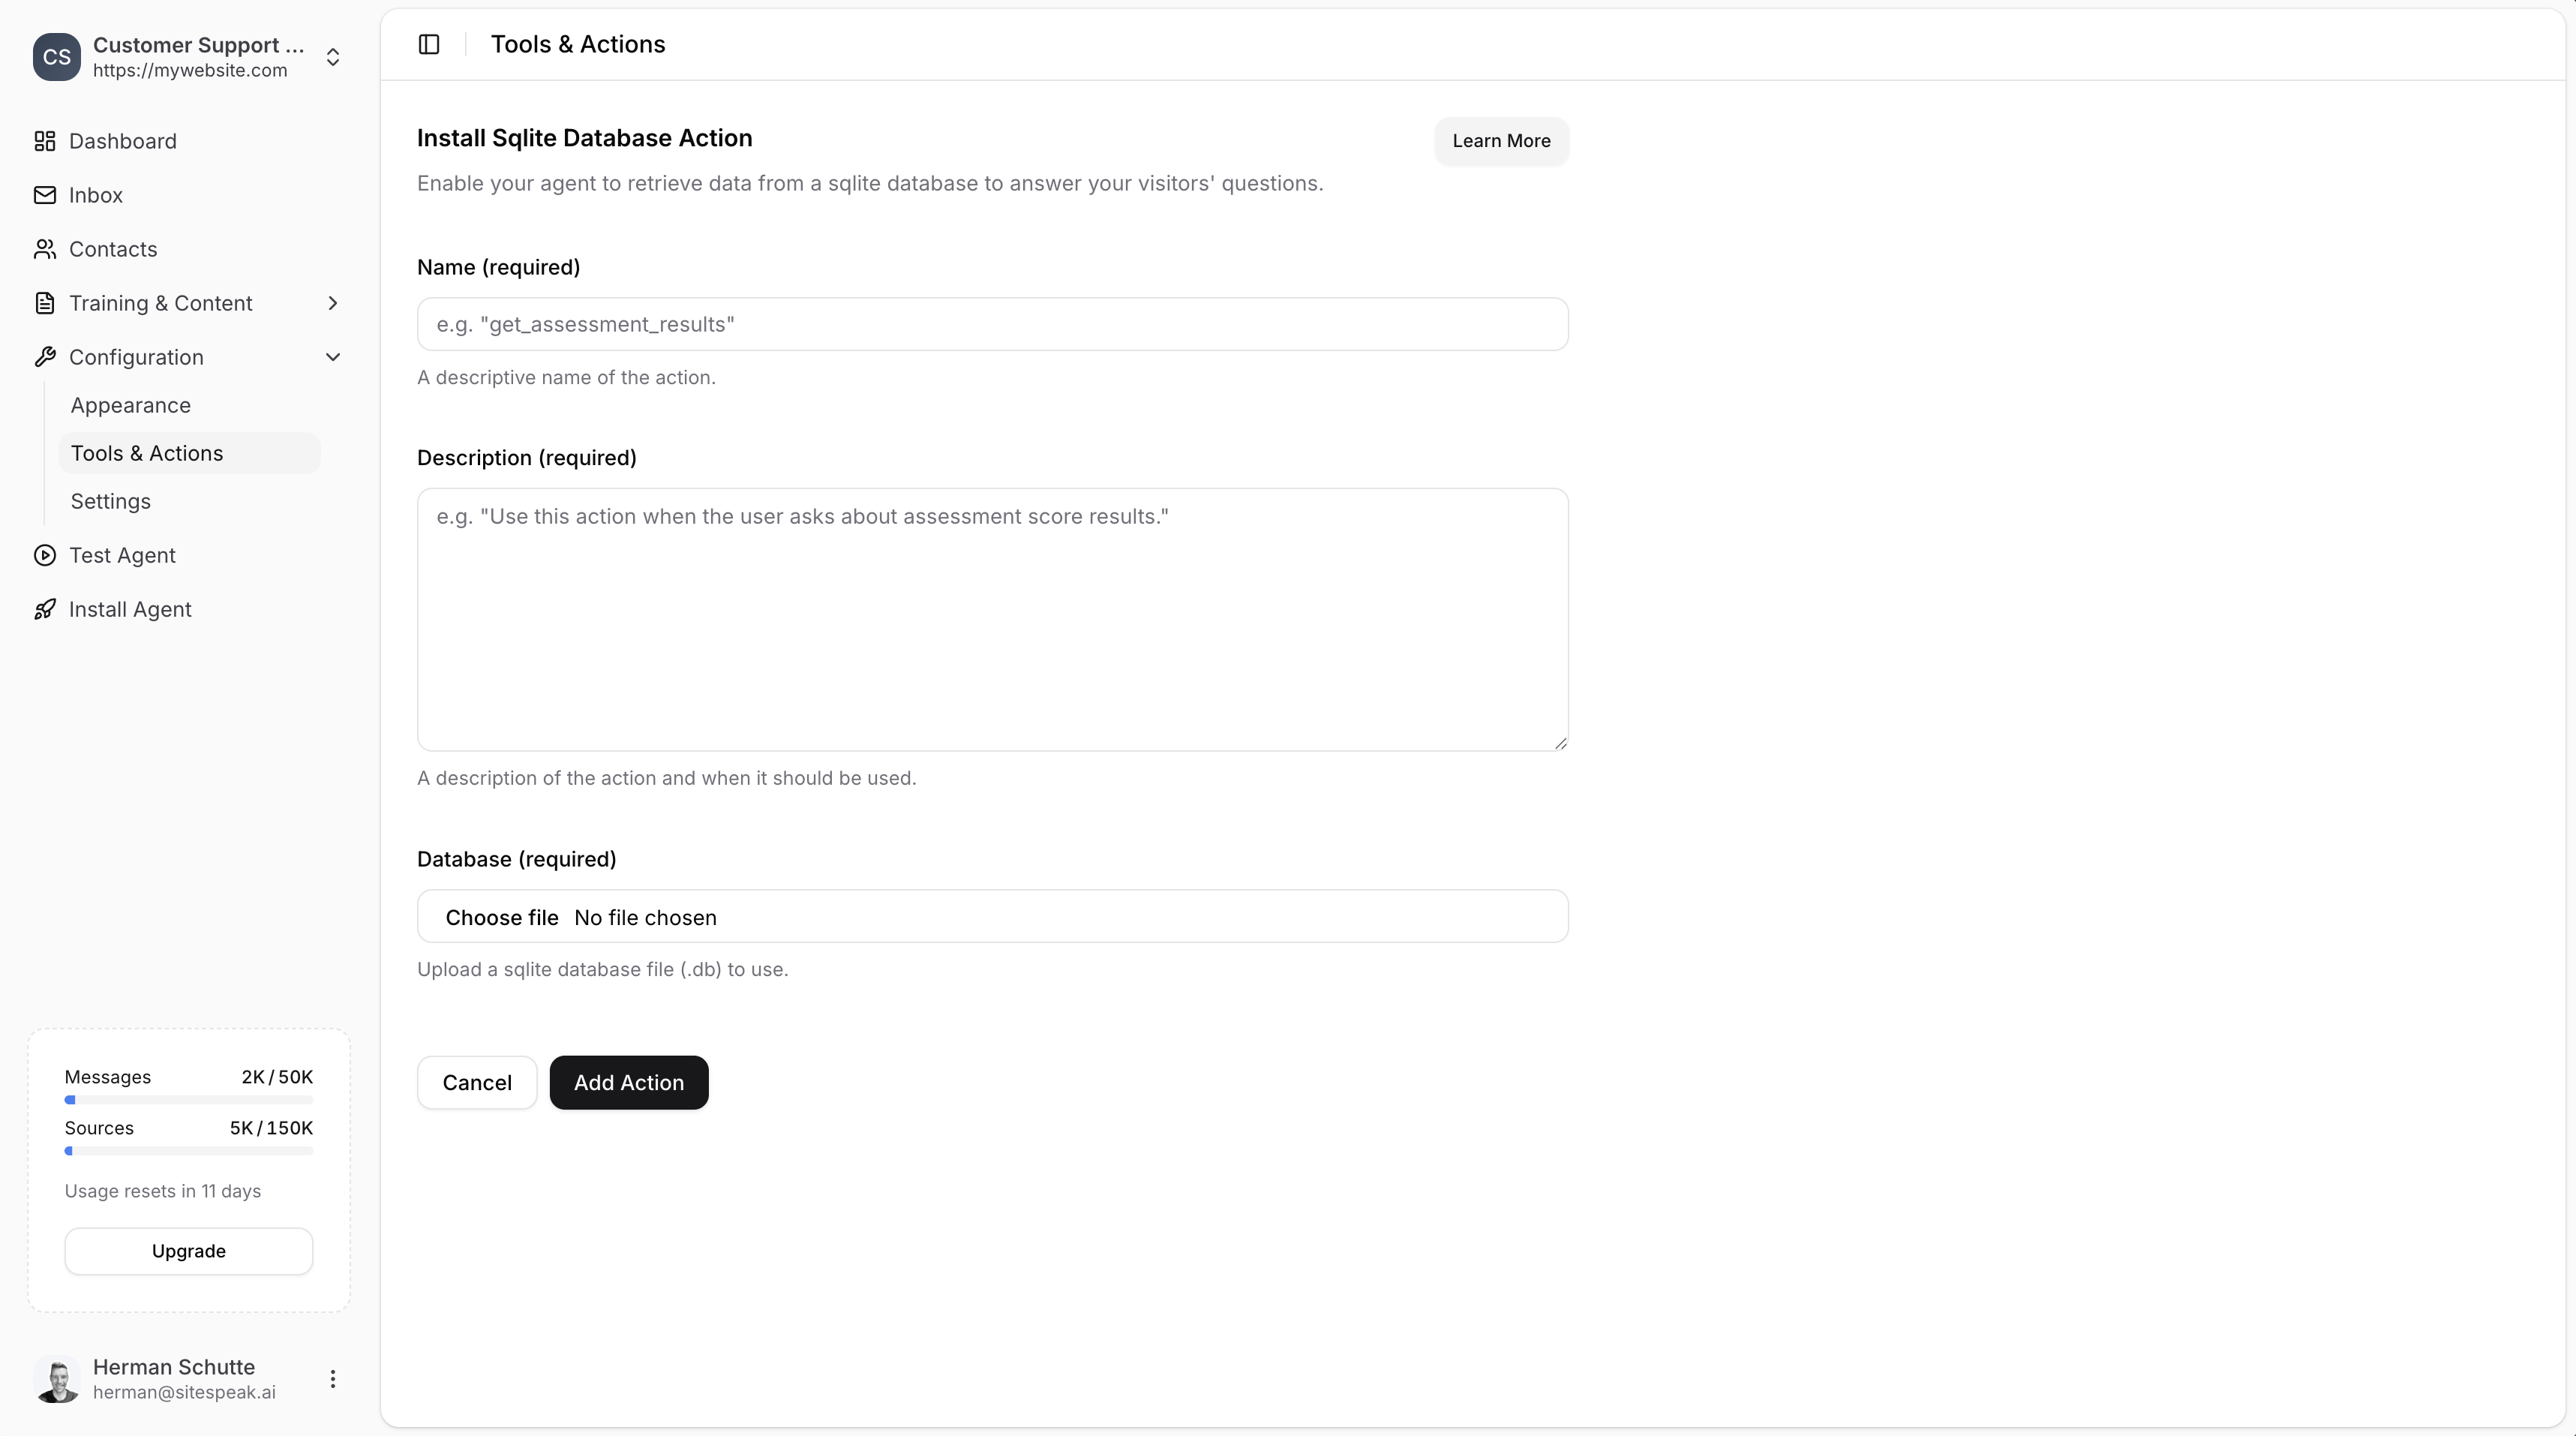The height and width of the screenshot is (1436, 2576).
Task: Select Tools & Actions in sidebar
Action: pyautogui.click(x=147, y=453)
